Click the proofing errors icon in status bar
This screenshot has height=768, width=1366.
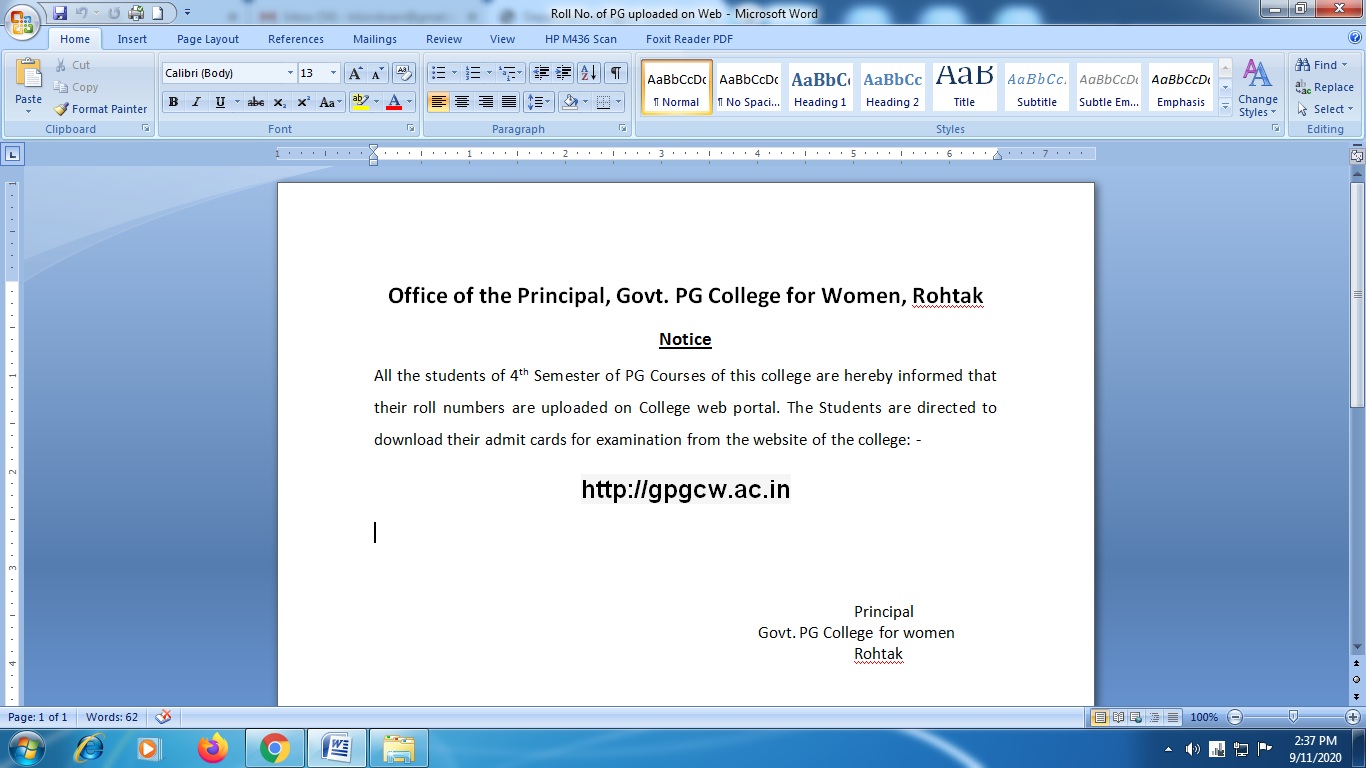(164, 717)
